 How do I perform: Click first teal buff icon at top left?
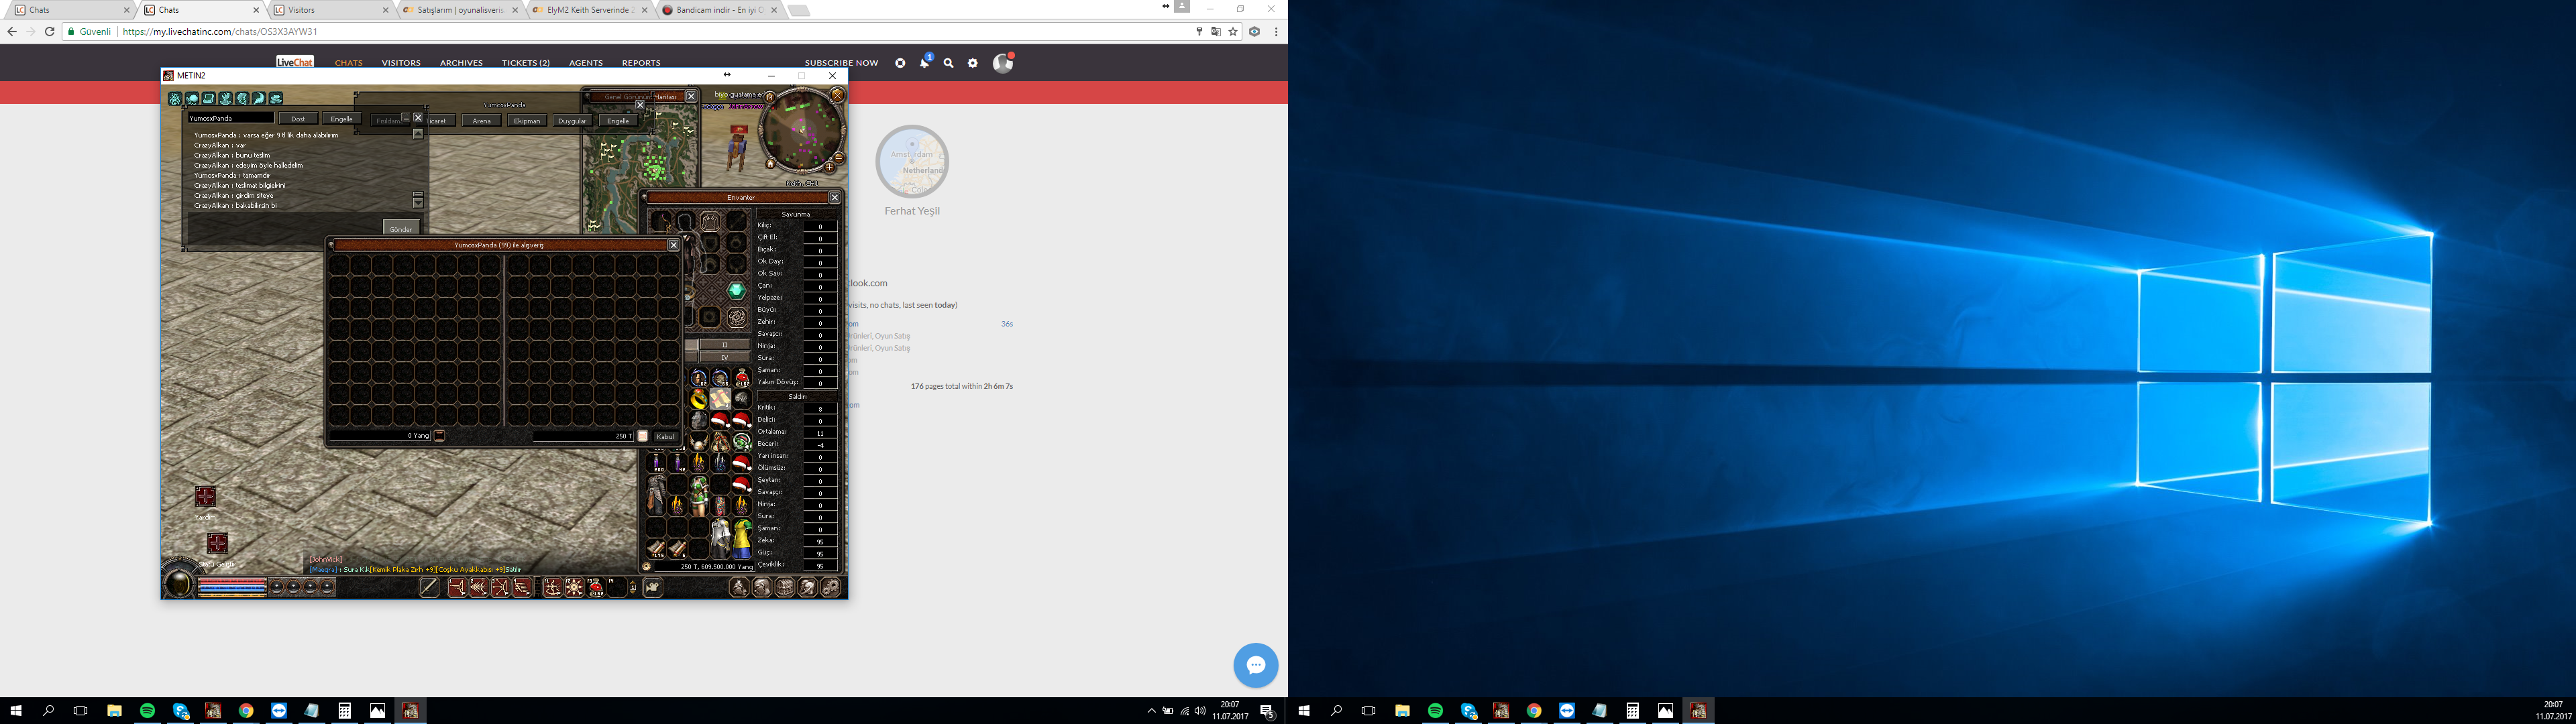click(x=175, y=98)
